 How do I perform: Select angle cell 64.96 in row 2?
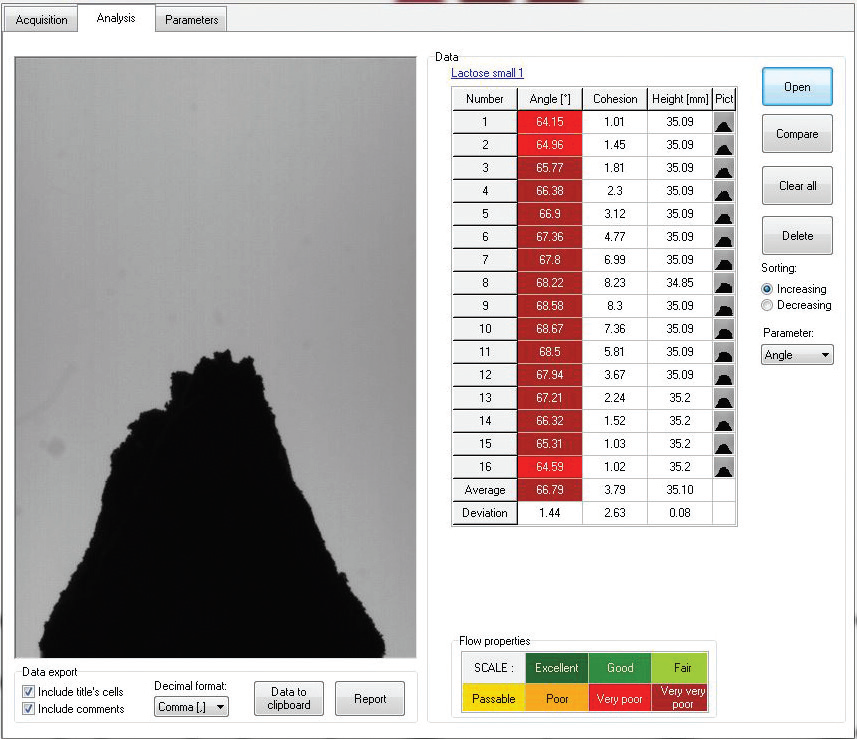tap(550, 145)
